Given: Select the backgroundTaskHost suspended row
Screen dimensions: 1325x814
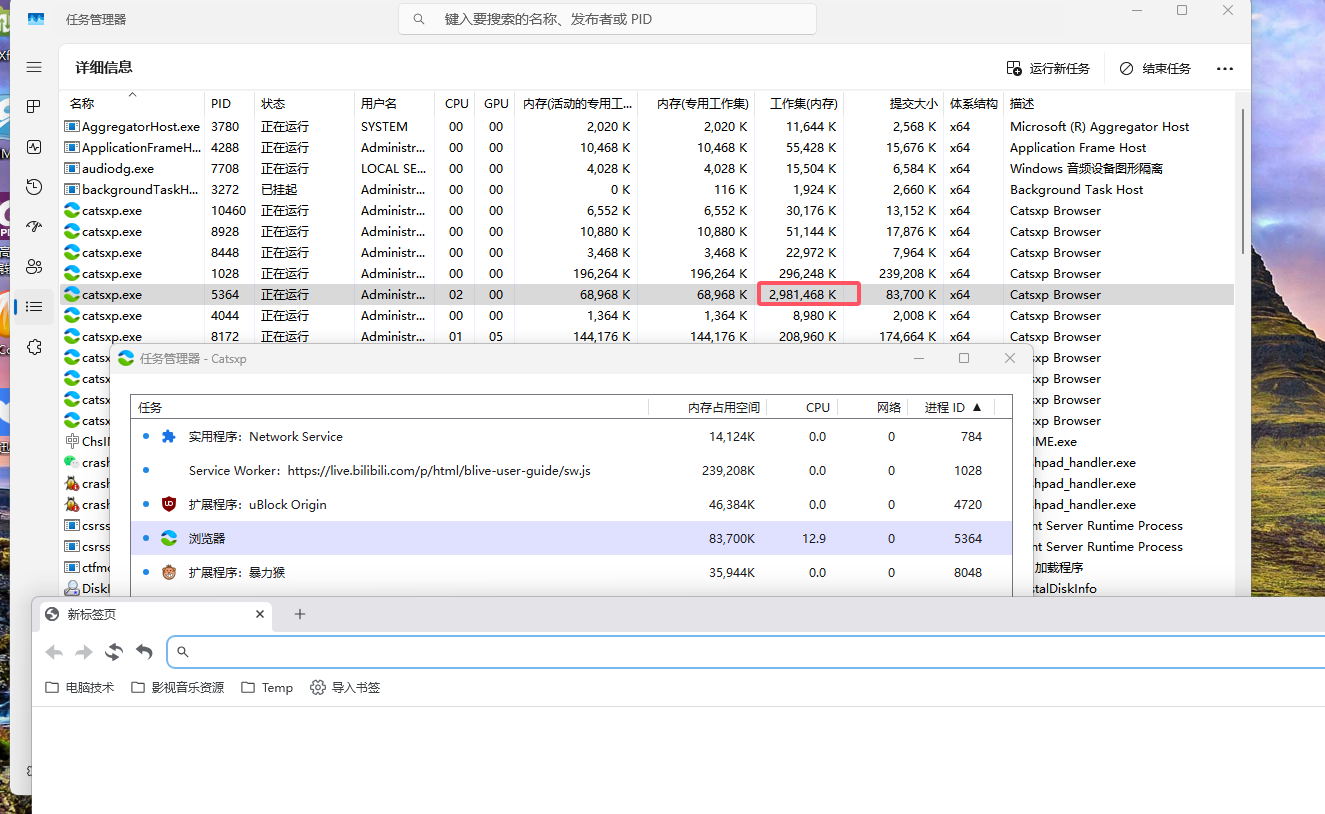Looking at the screenshot, I should [x=648, y=190].
